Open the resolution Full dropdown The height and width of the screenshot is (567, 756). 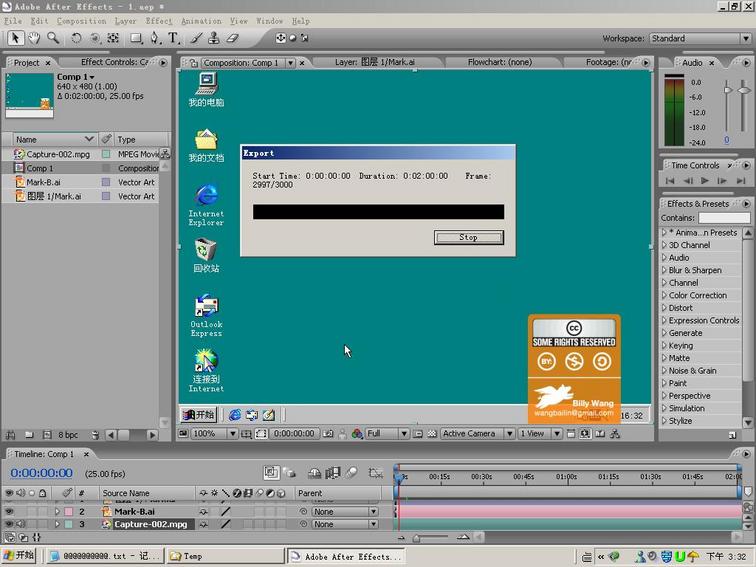click(x=388, y=434)
